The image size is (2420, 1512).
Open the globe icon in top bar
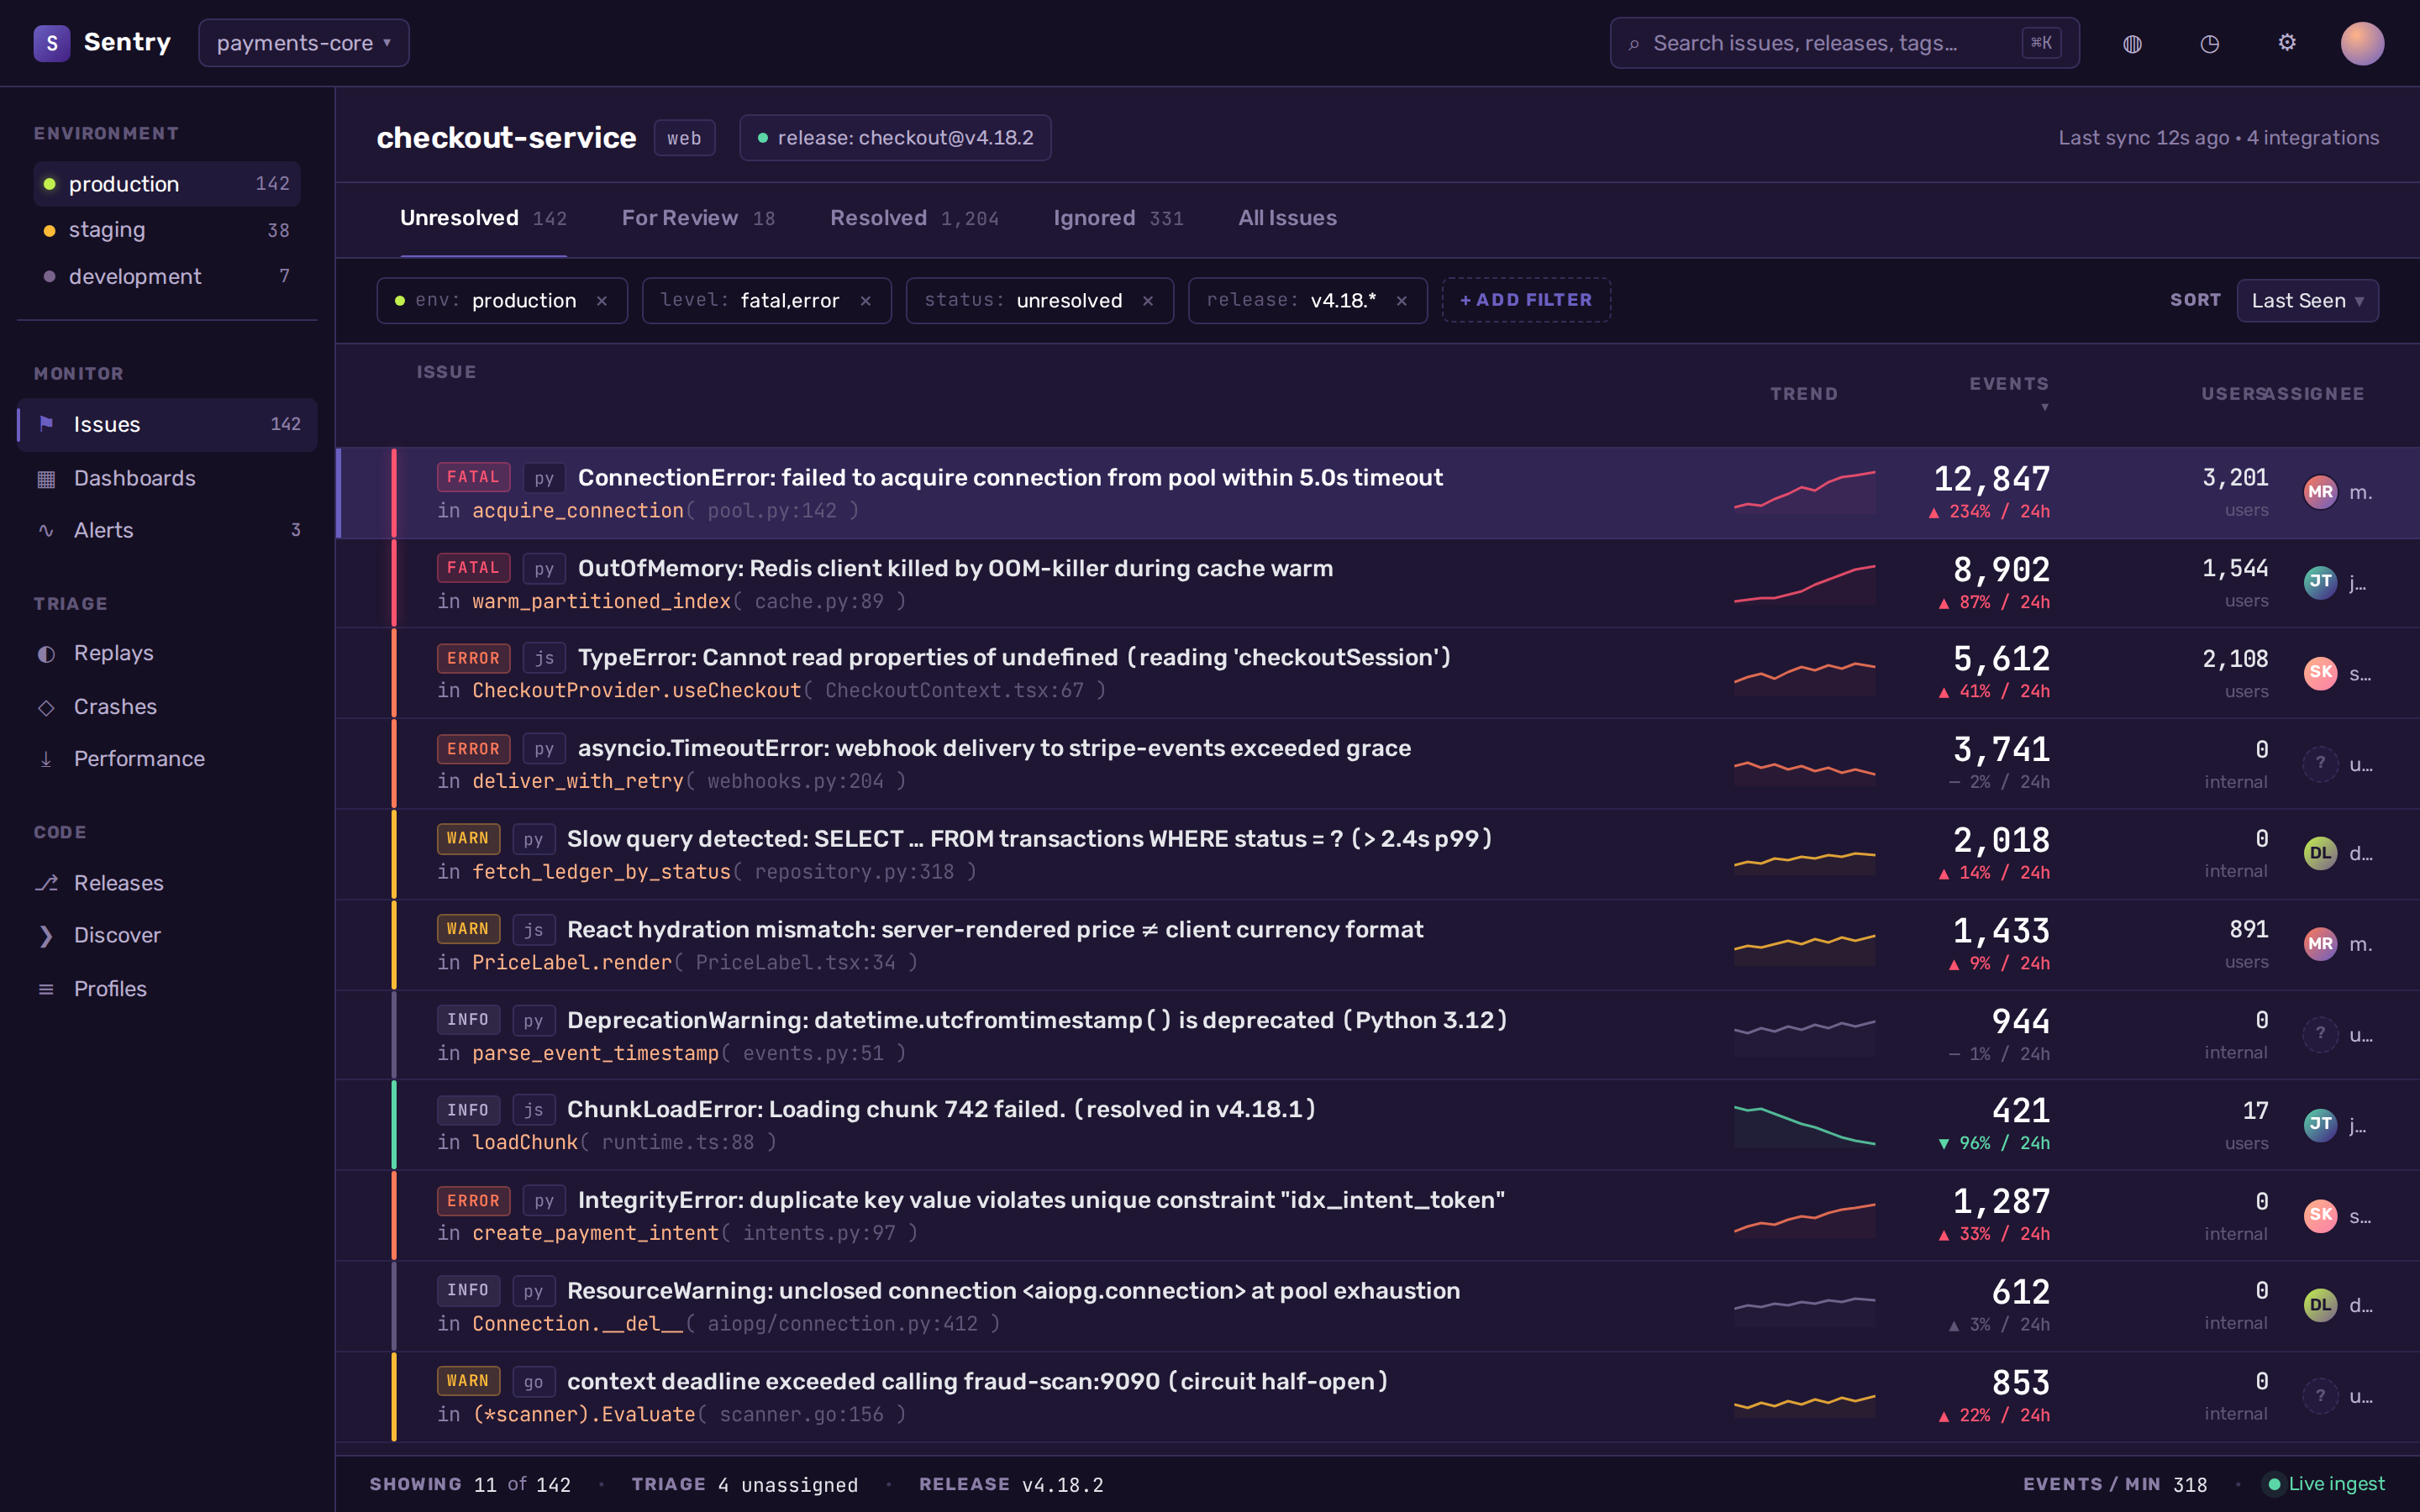(2132, 43)
